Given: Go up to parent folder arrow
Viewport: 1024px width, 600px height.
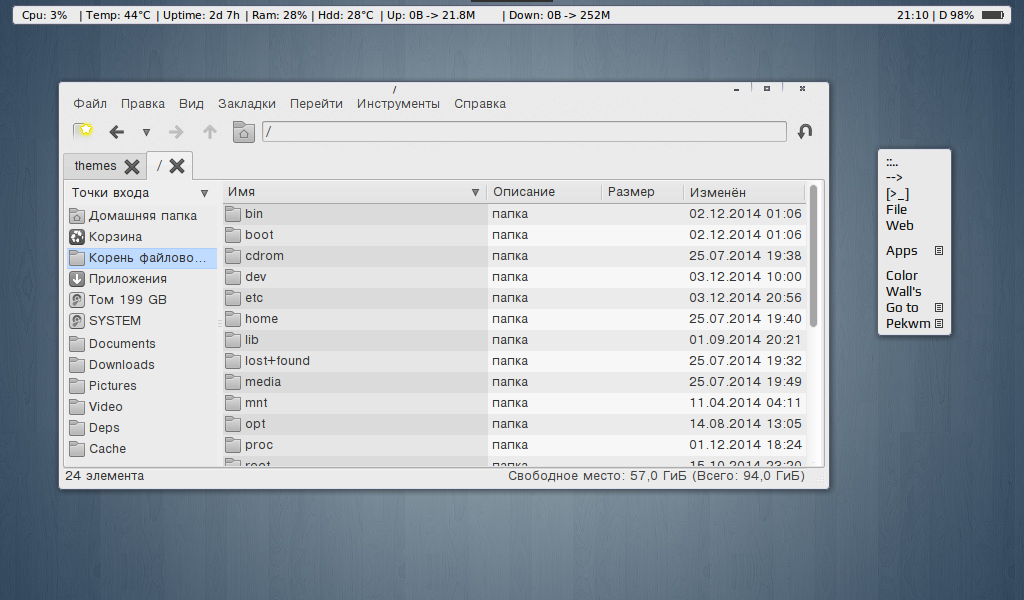Looking at the screenshot, I should 210,132.
